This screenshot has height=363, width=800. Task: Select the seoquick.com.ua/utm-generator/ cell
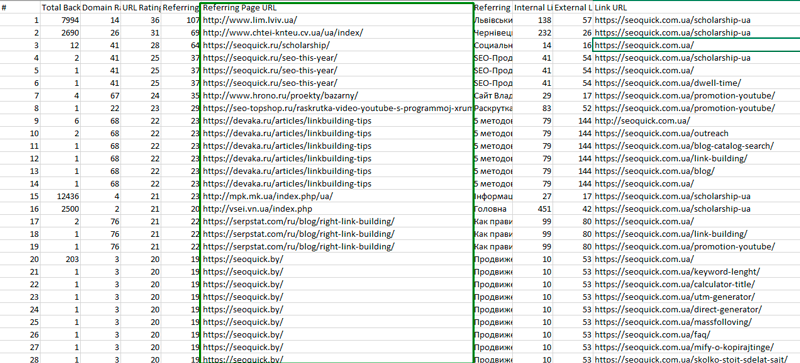pyautogui.click(x=696, y=297)
